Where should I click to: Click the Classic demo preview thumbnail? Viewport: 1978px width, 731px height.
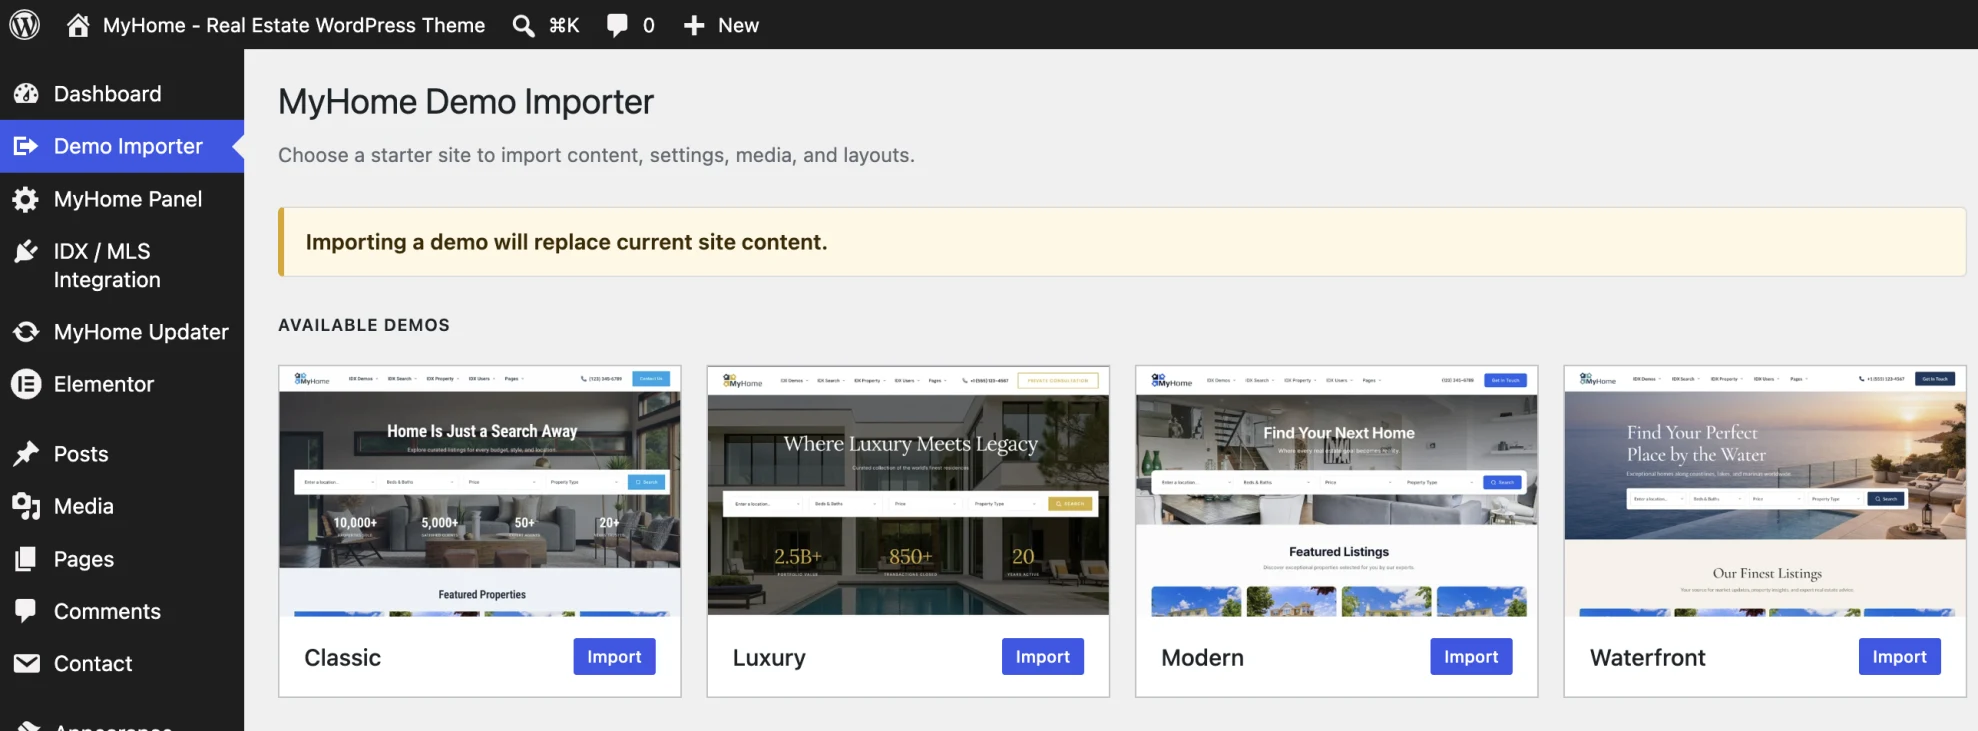(480, 491)
